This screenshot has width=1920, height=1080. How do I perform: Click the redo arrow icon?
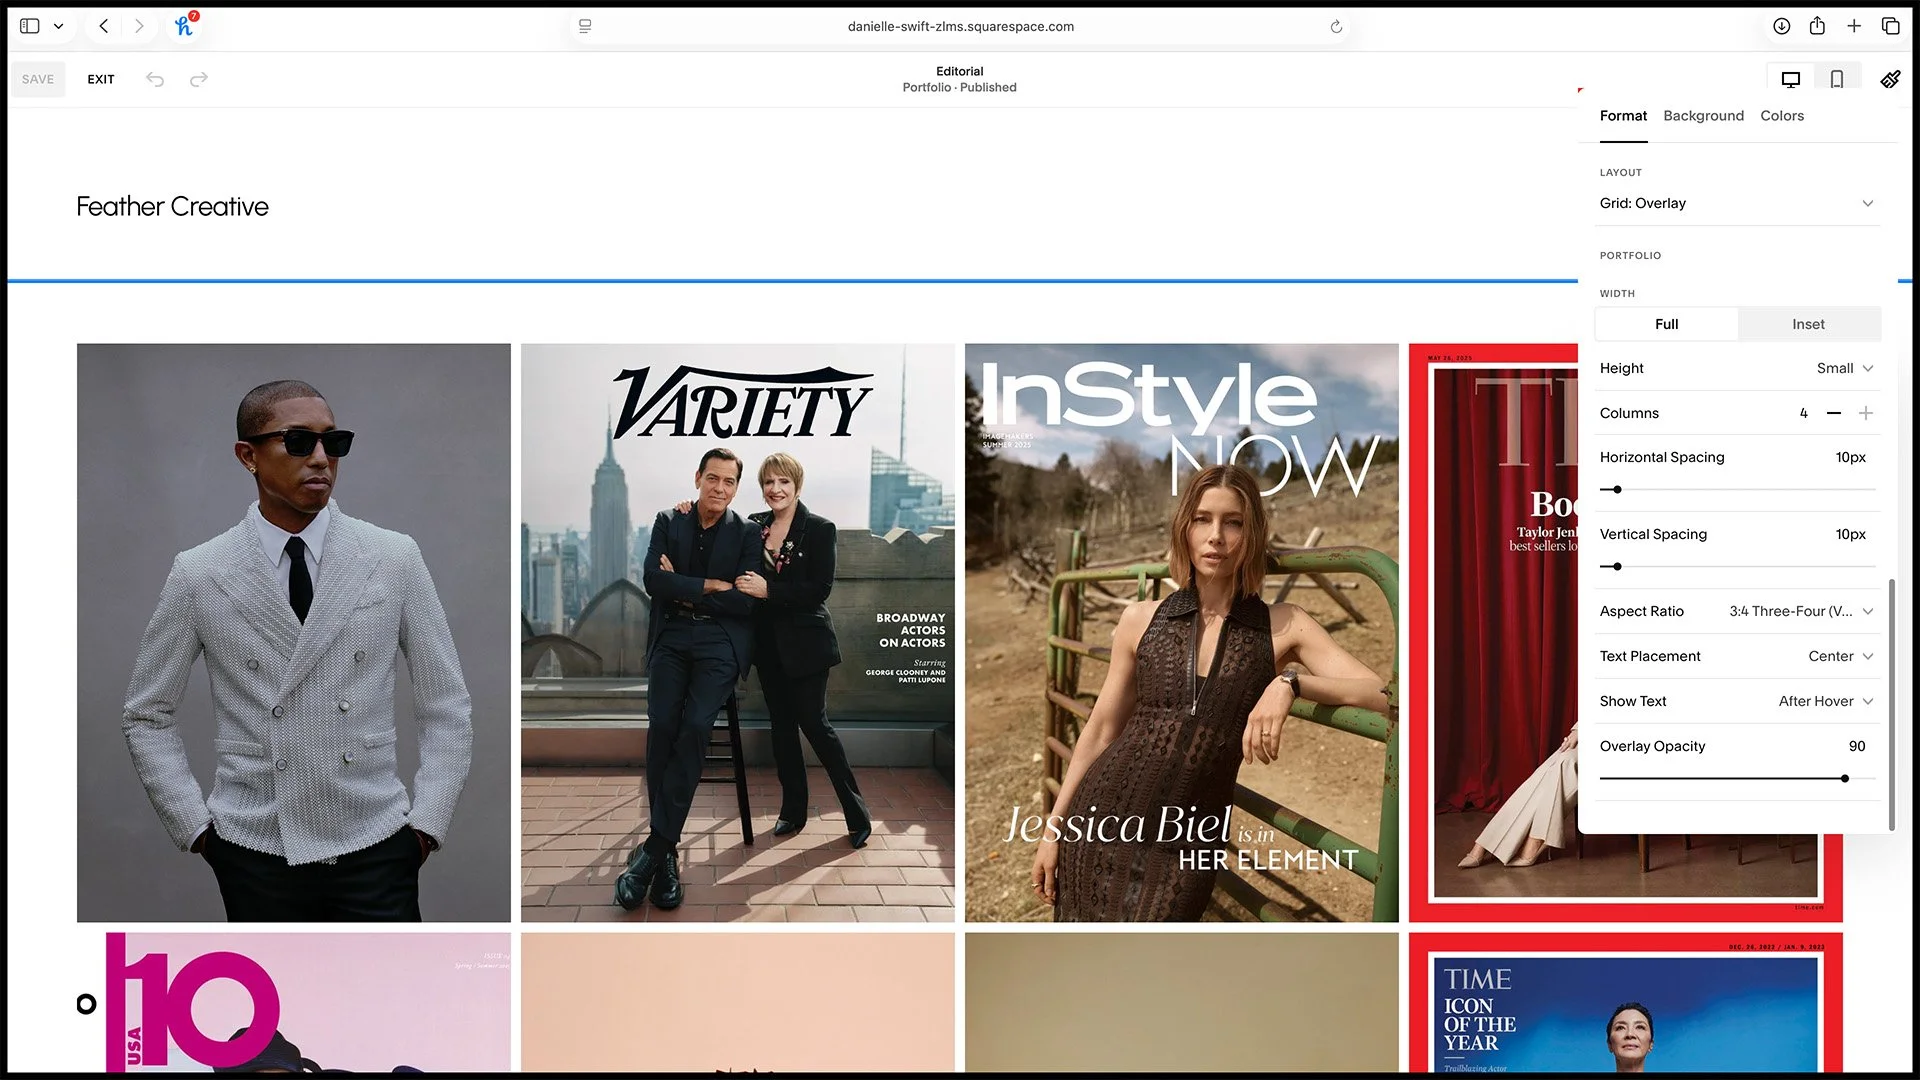pos(199,79)
